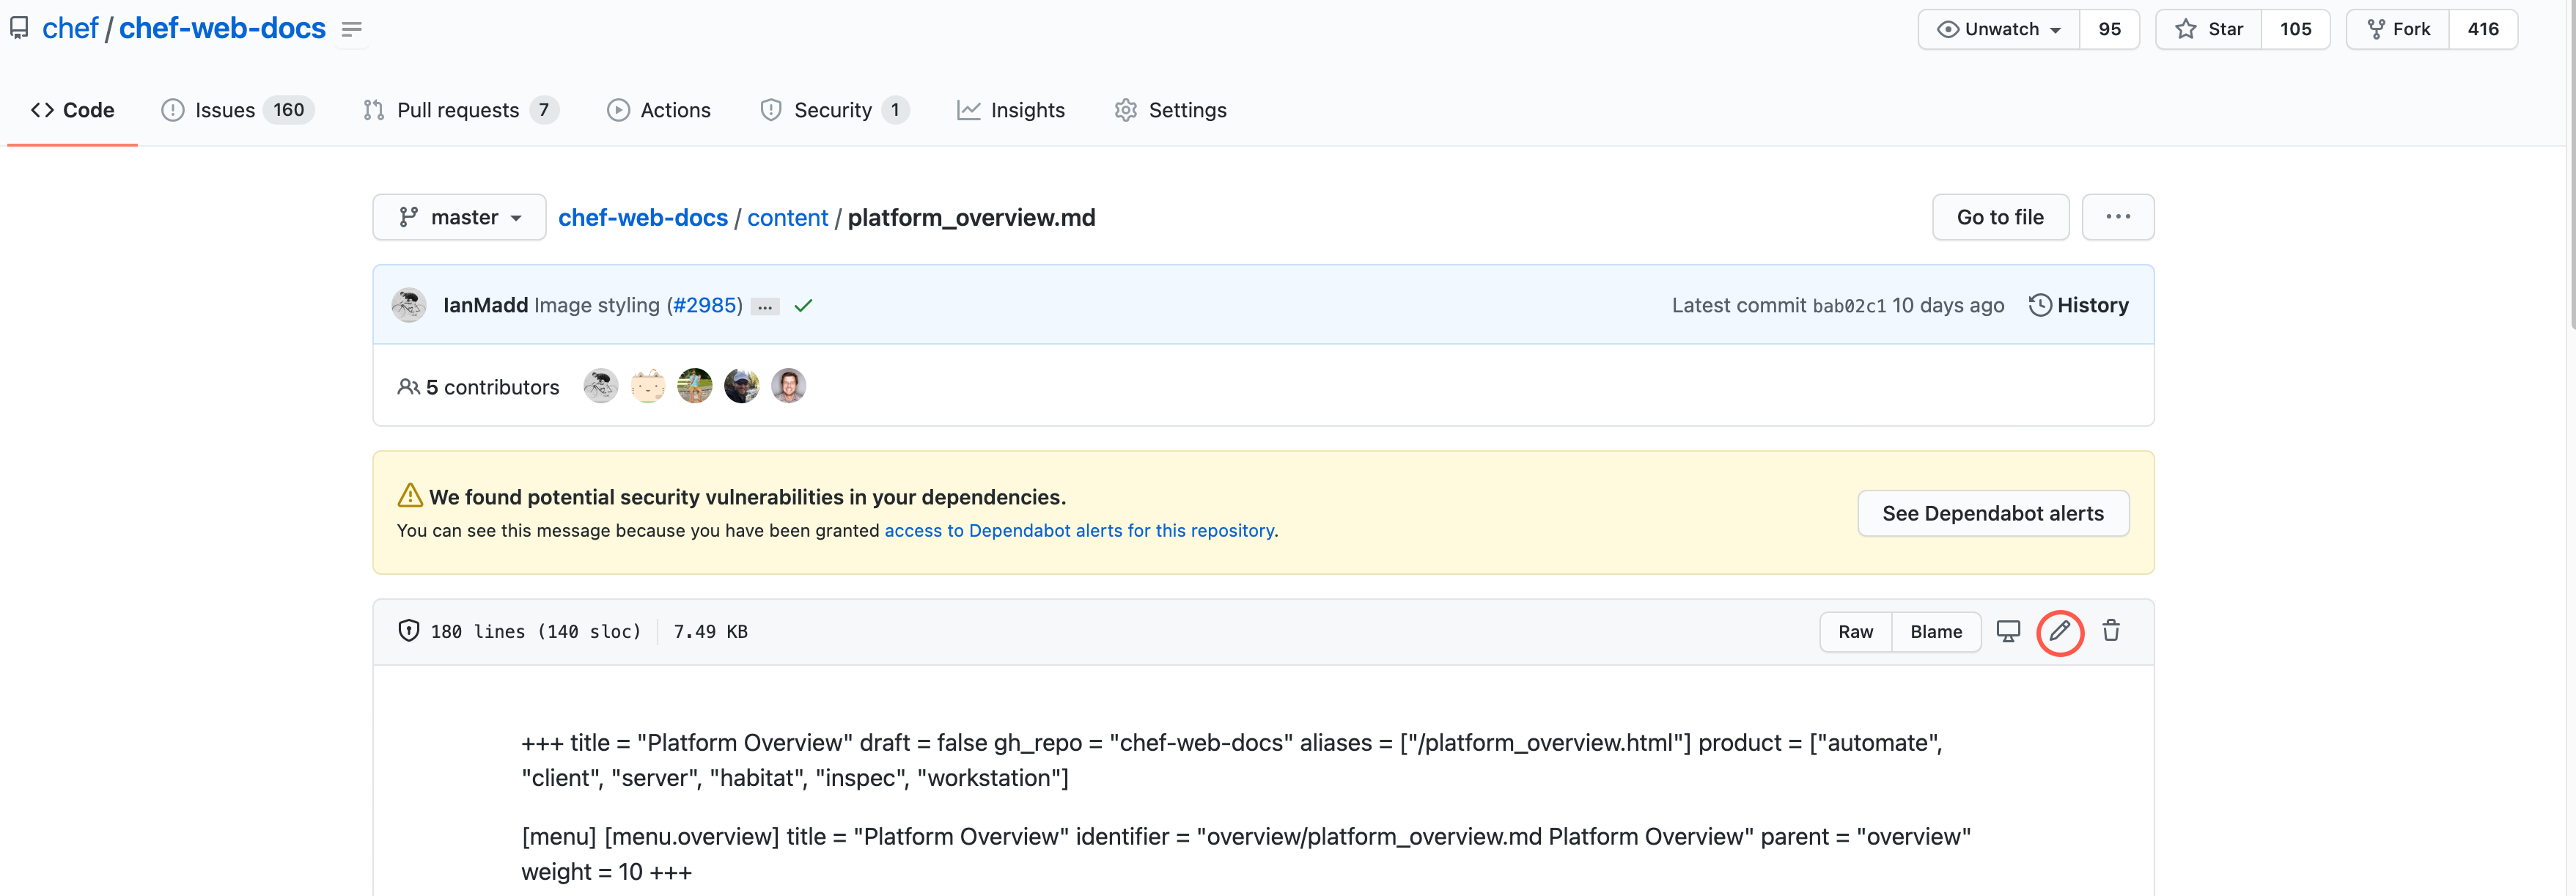Screen dimensions: 2576x896
Task: Click the delete (trash) icon for file
Action: (x=2111, y=631)
